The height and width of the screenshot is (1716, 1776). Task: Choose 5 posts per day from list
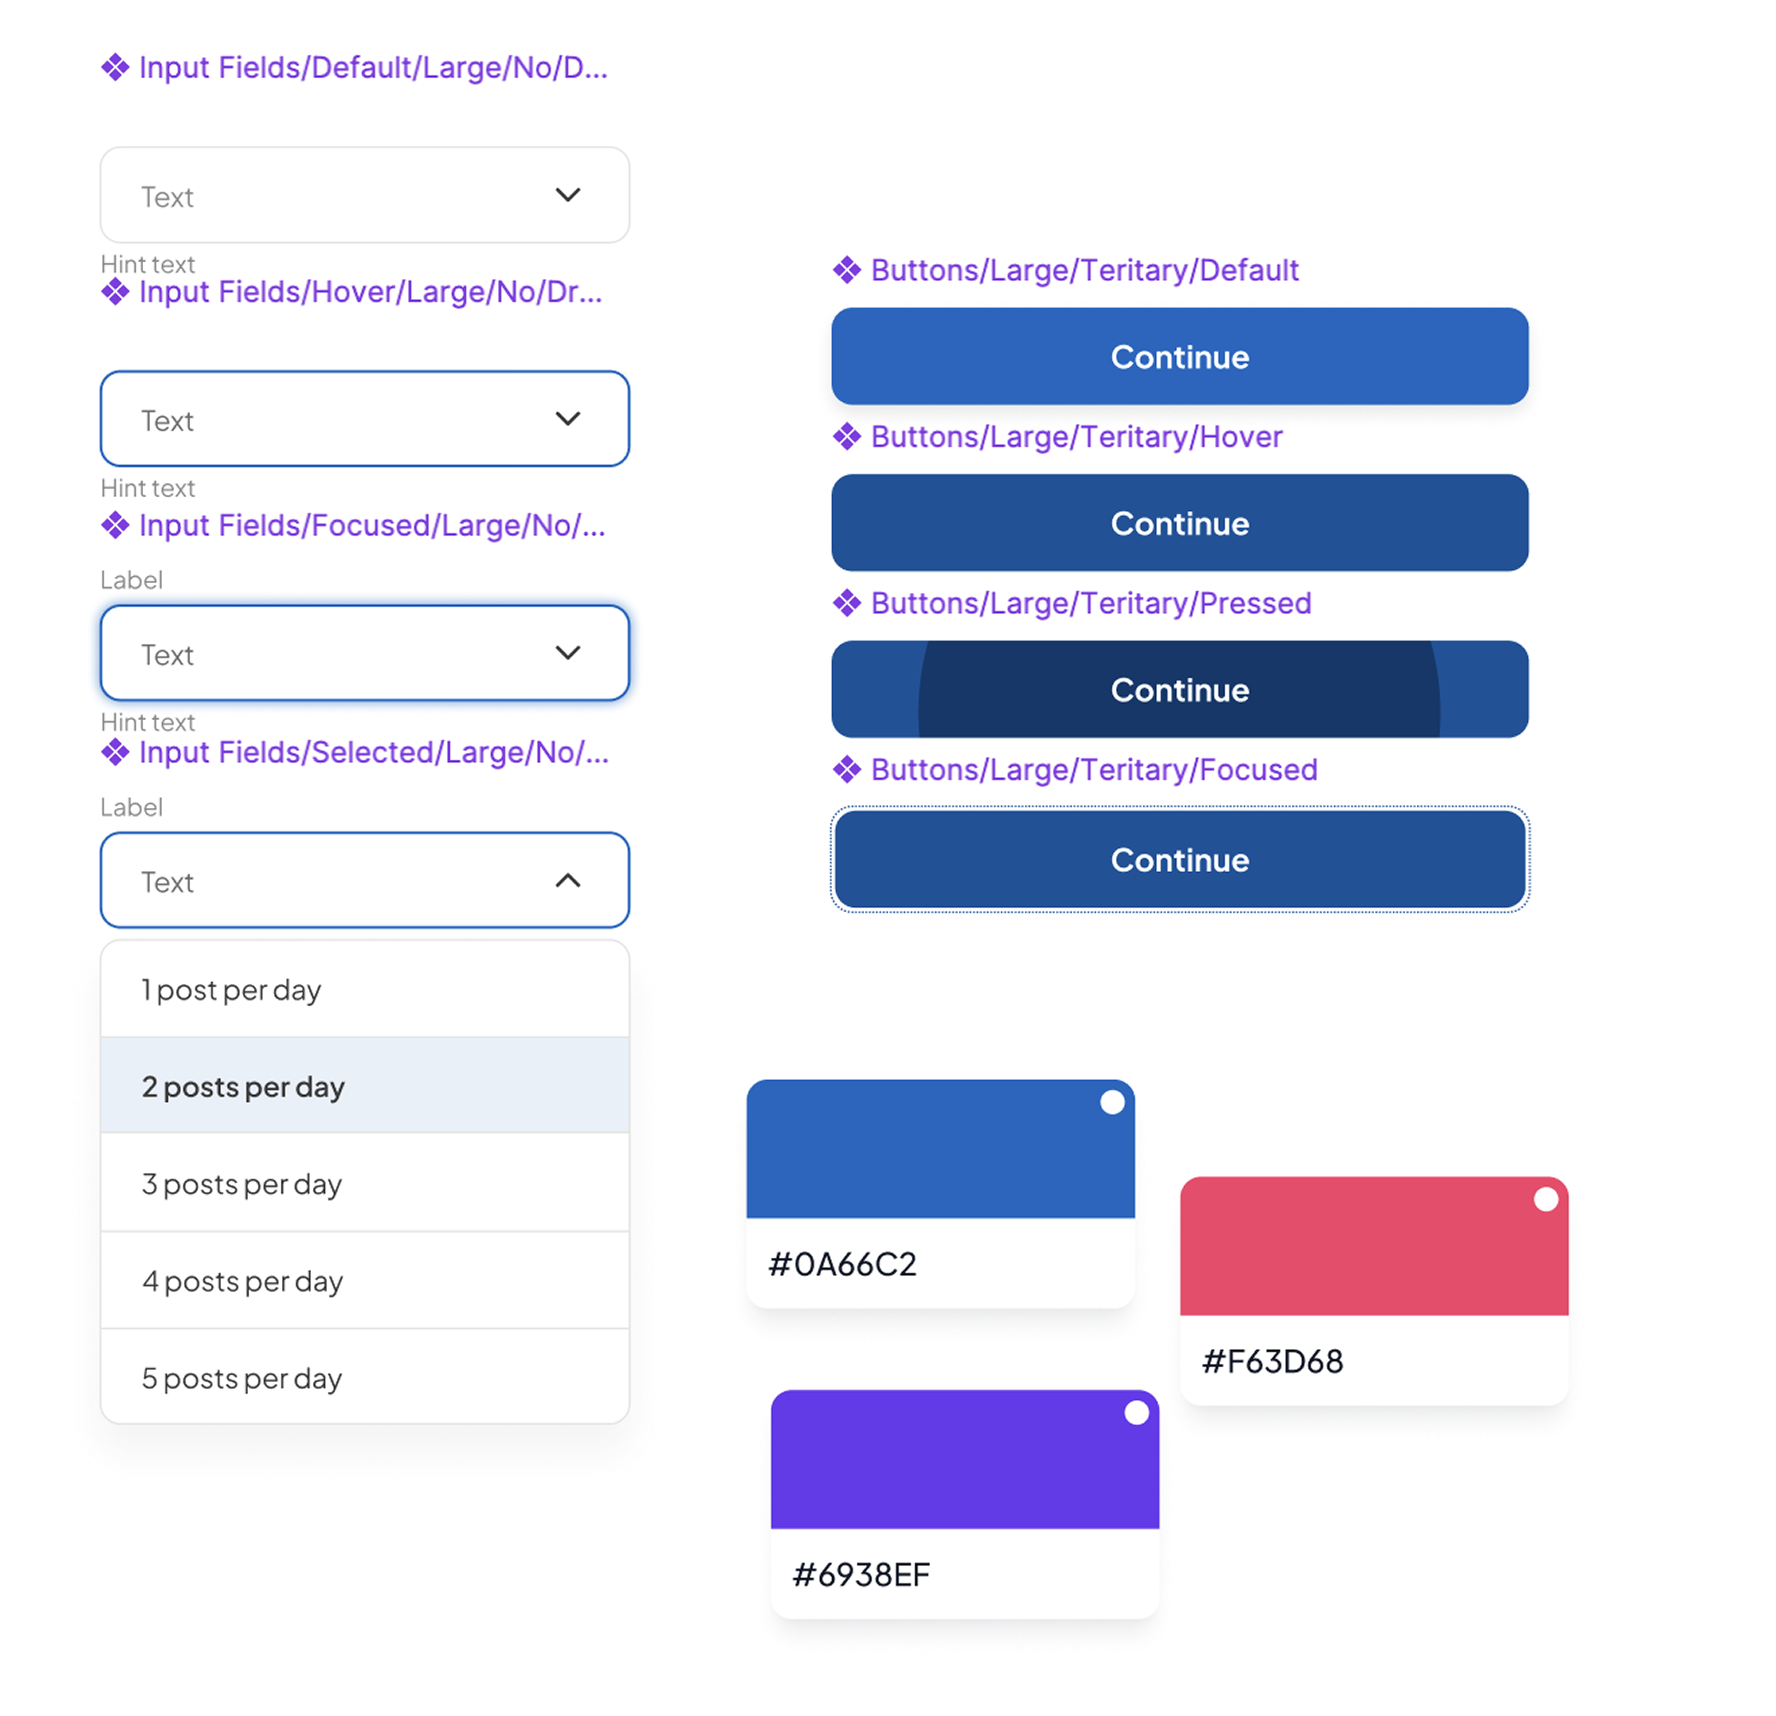click(365, 1377)
